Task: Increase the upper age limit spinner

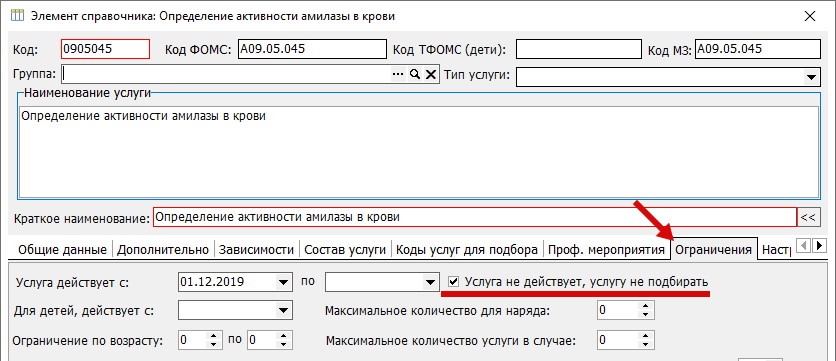Action: tap(285, 336)
